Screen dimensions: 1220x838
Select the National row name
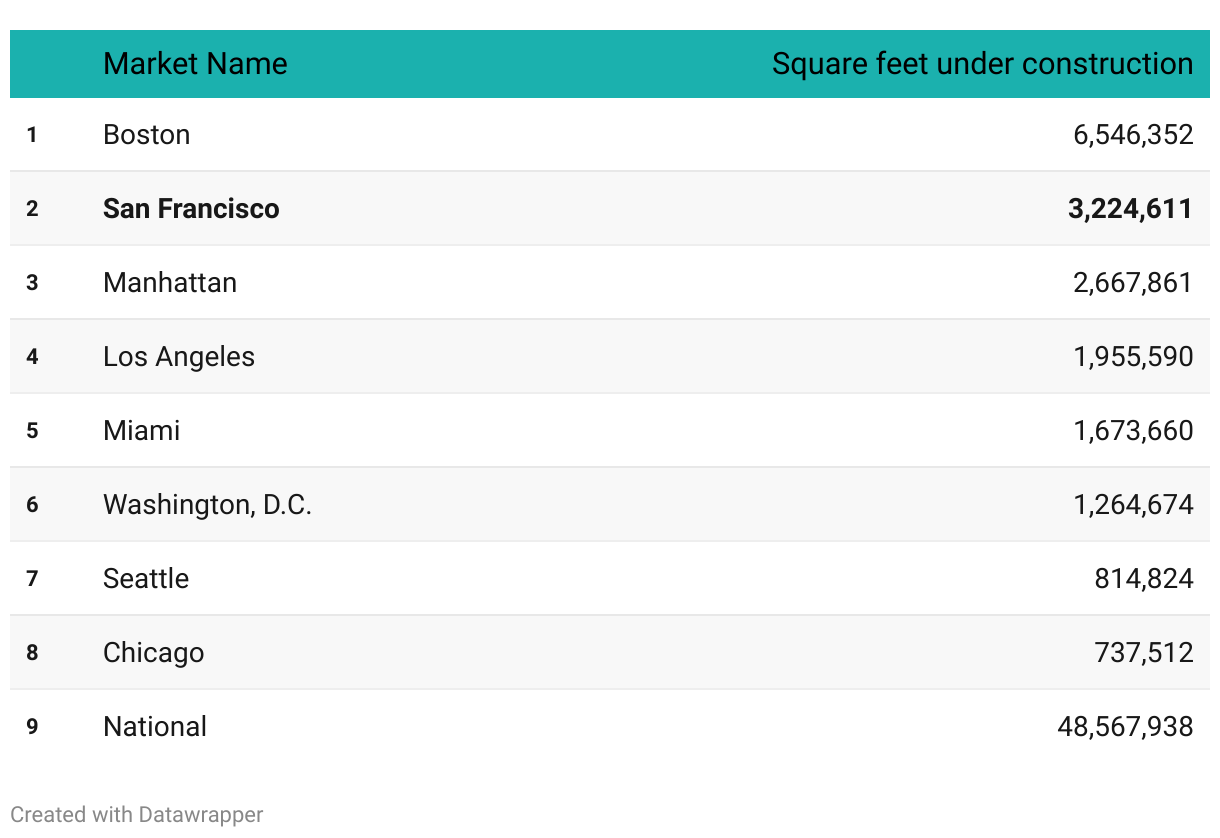tap(155, 727)
